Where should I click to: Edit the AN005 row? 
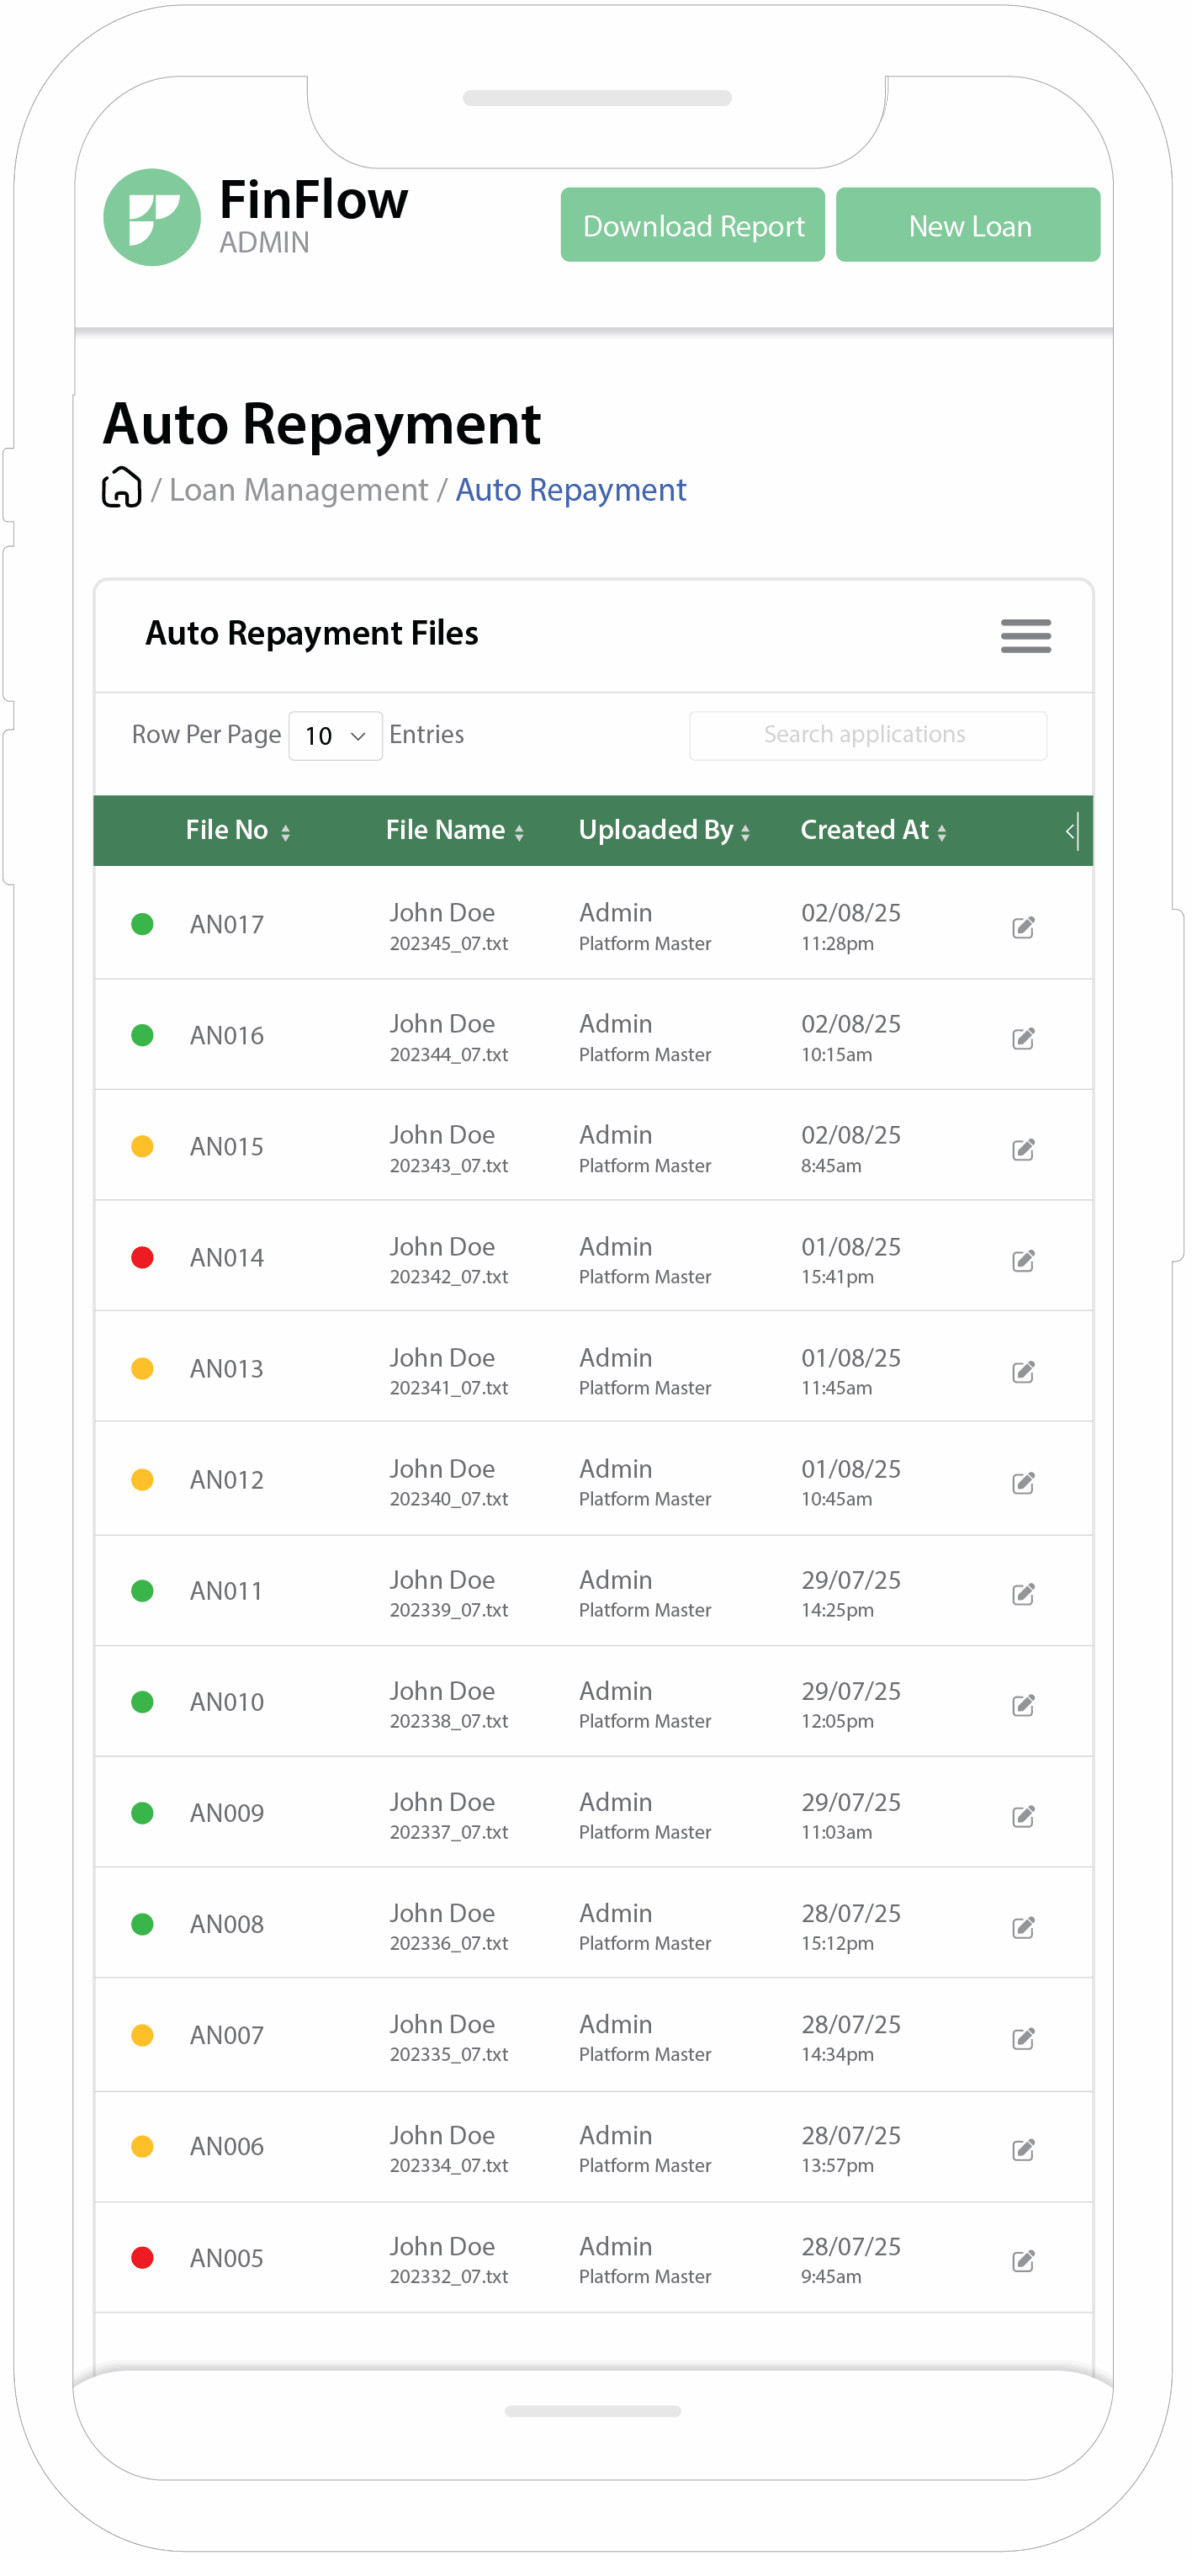click(x=1022, y=2259)
